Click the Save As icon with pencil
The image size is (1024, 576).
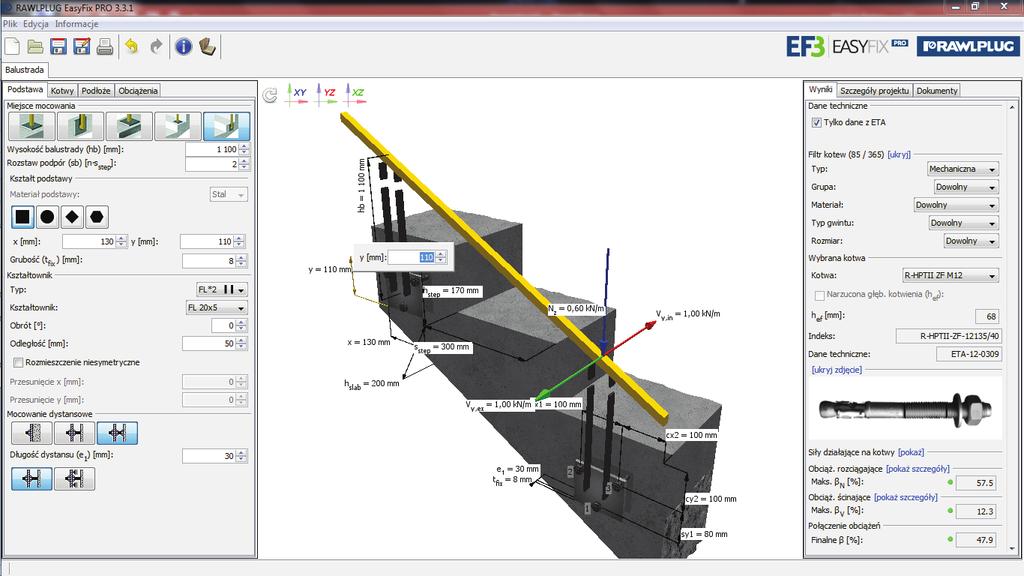click(x=82, y=46)
